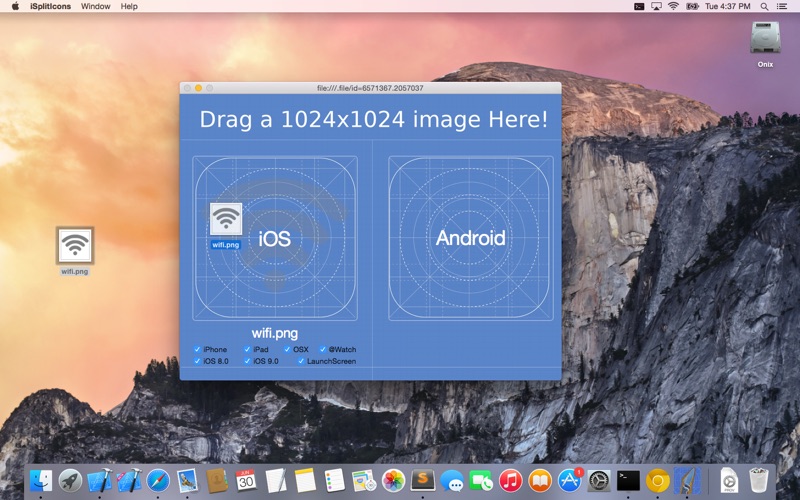Minimize the iSplitIcons window
800x500 pixels.
coord(198,88)
